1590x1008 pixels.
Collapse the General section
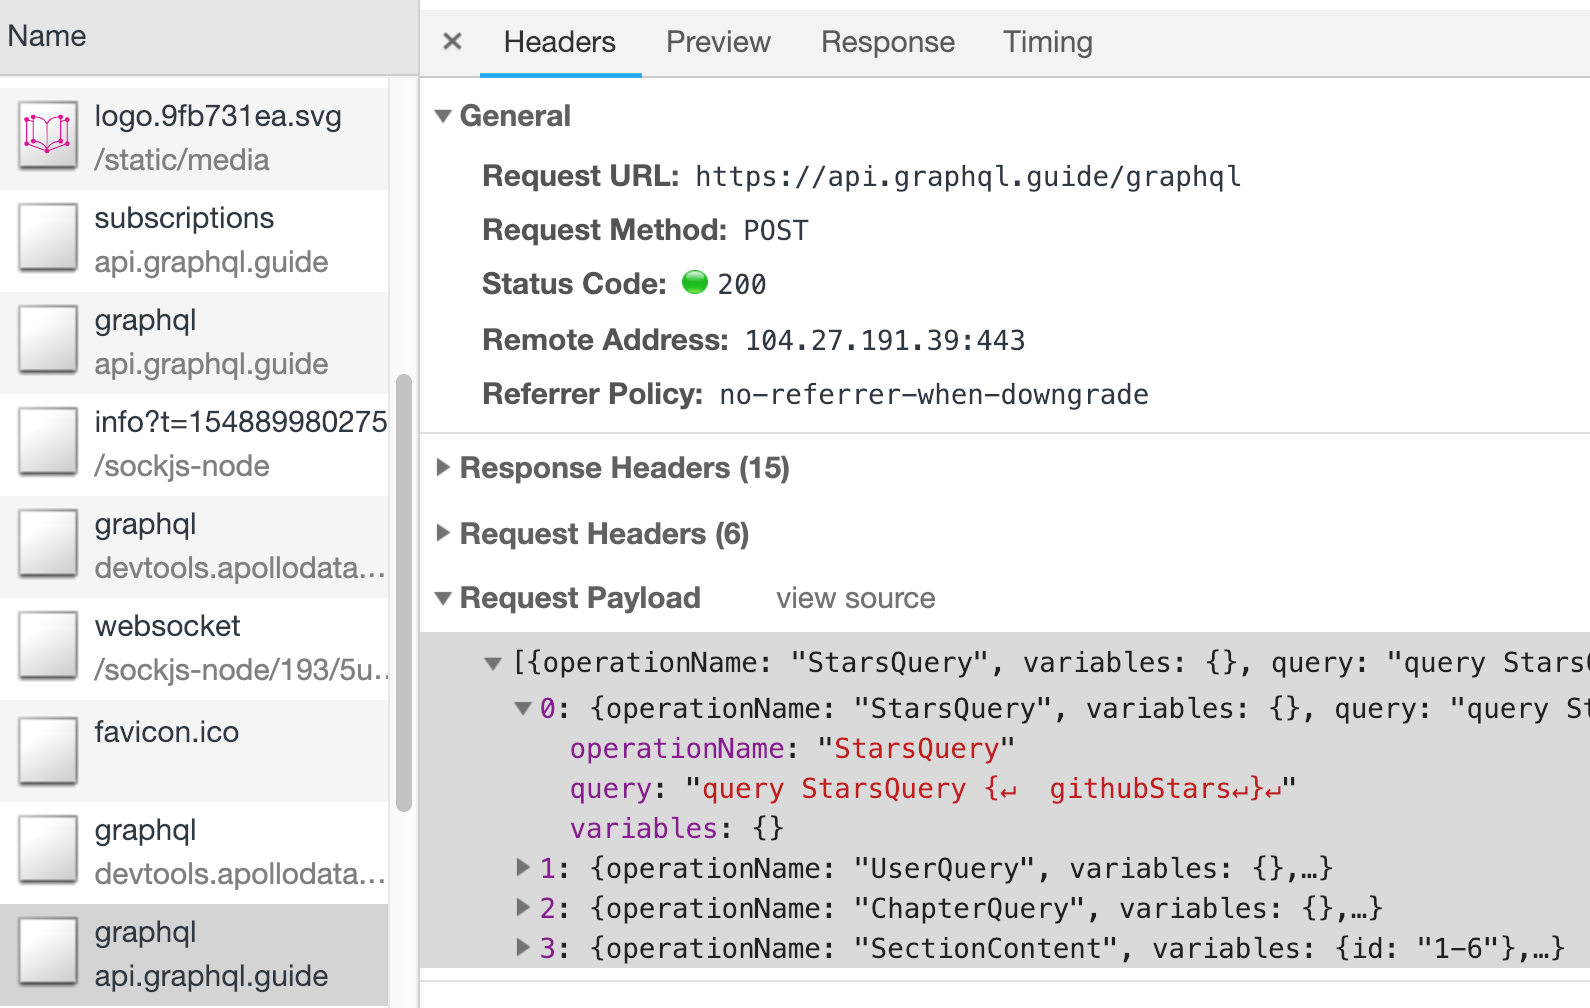pos(443,116)
